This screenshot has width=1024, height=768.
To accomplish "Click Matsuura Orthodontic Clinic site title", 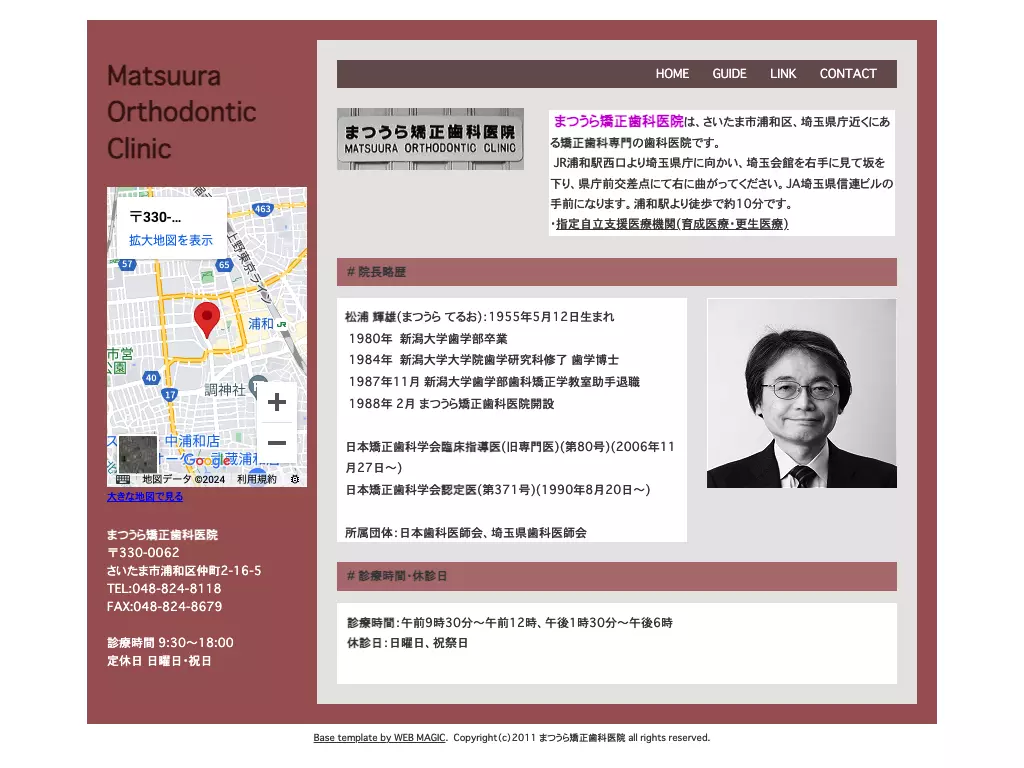I will click(x=182, y=112).
